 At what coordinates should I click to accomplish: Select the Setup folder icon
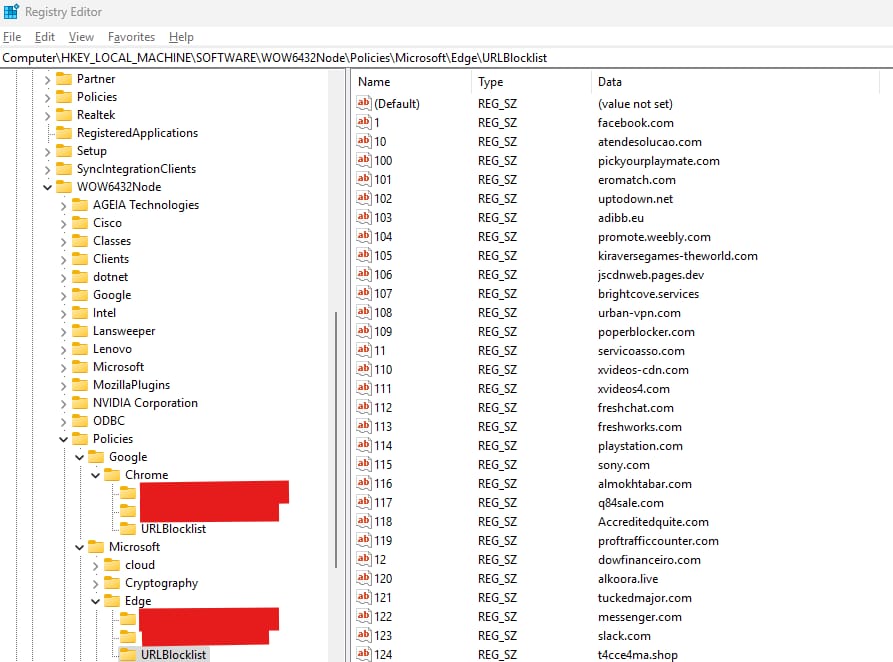pos(64,151)
